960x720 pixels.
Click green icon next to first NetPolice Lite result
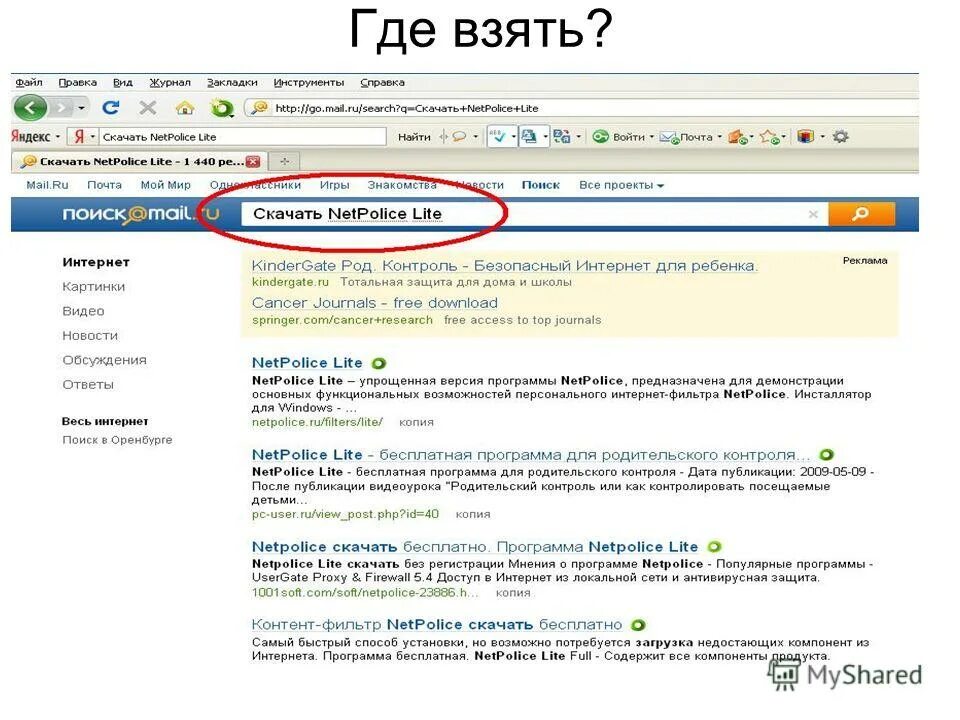[x=379, y=364]
